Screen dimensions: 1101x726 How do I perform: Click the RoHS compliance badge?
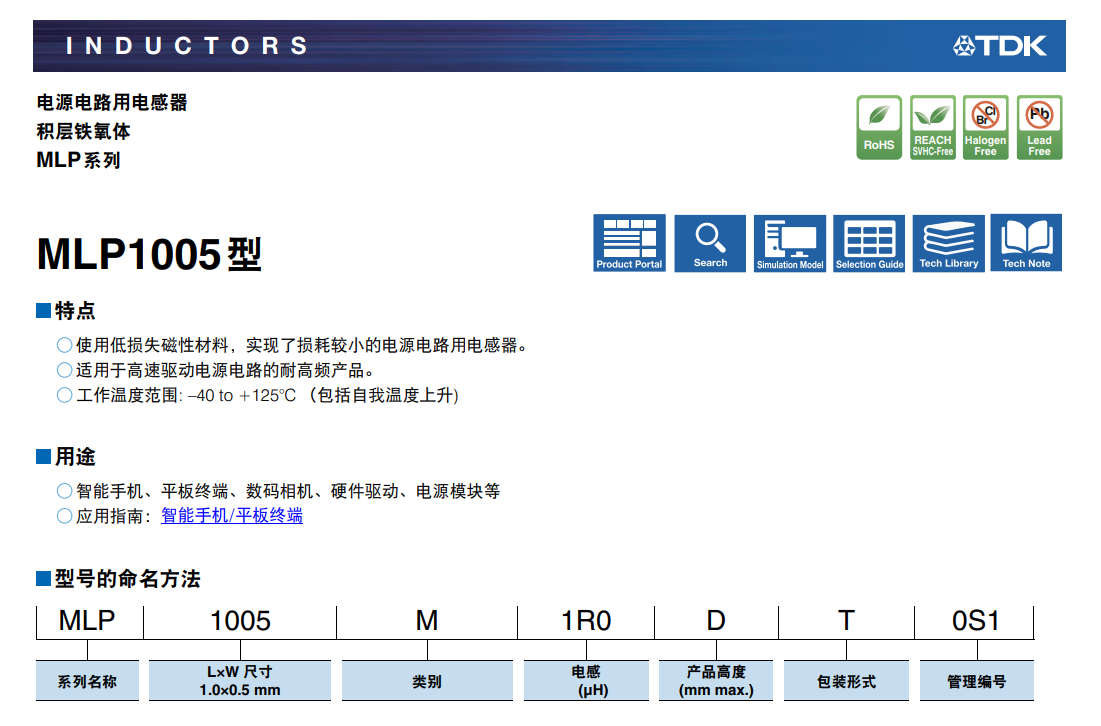[x=879, y=127]
